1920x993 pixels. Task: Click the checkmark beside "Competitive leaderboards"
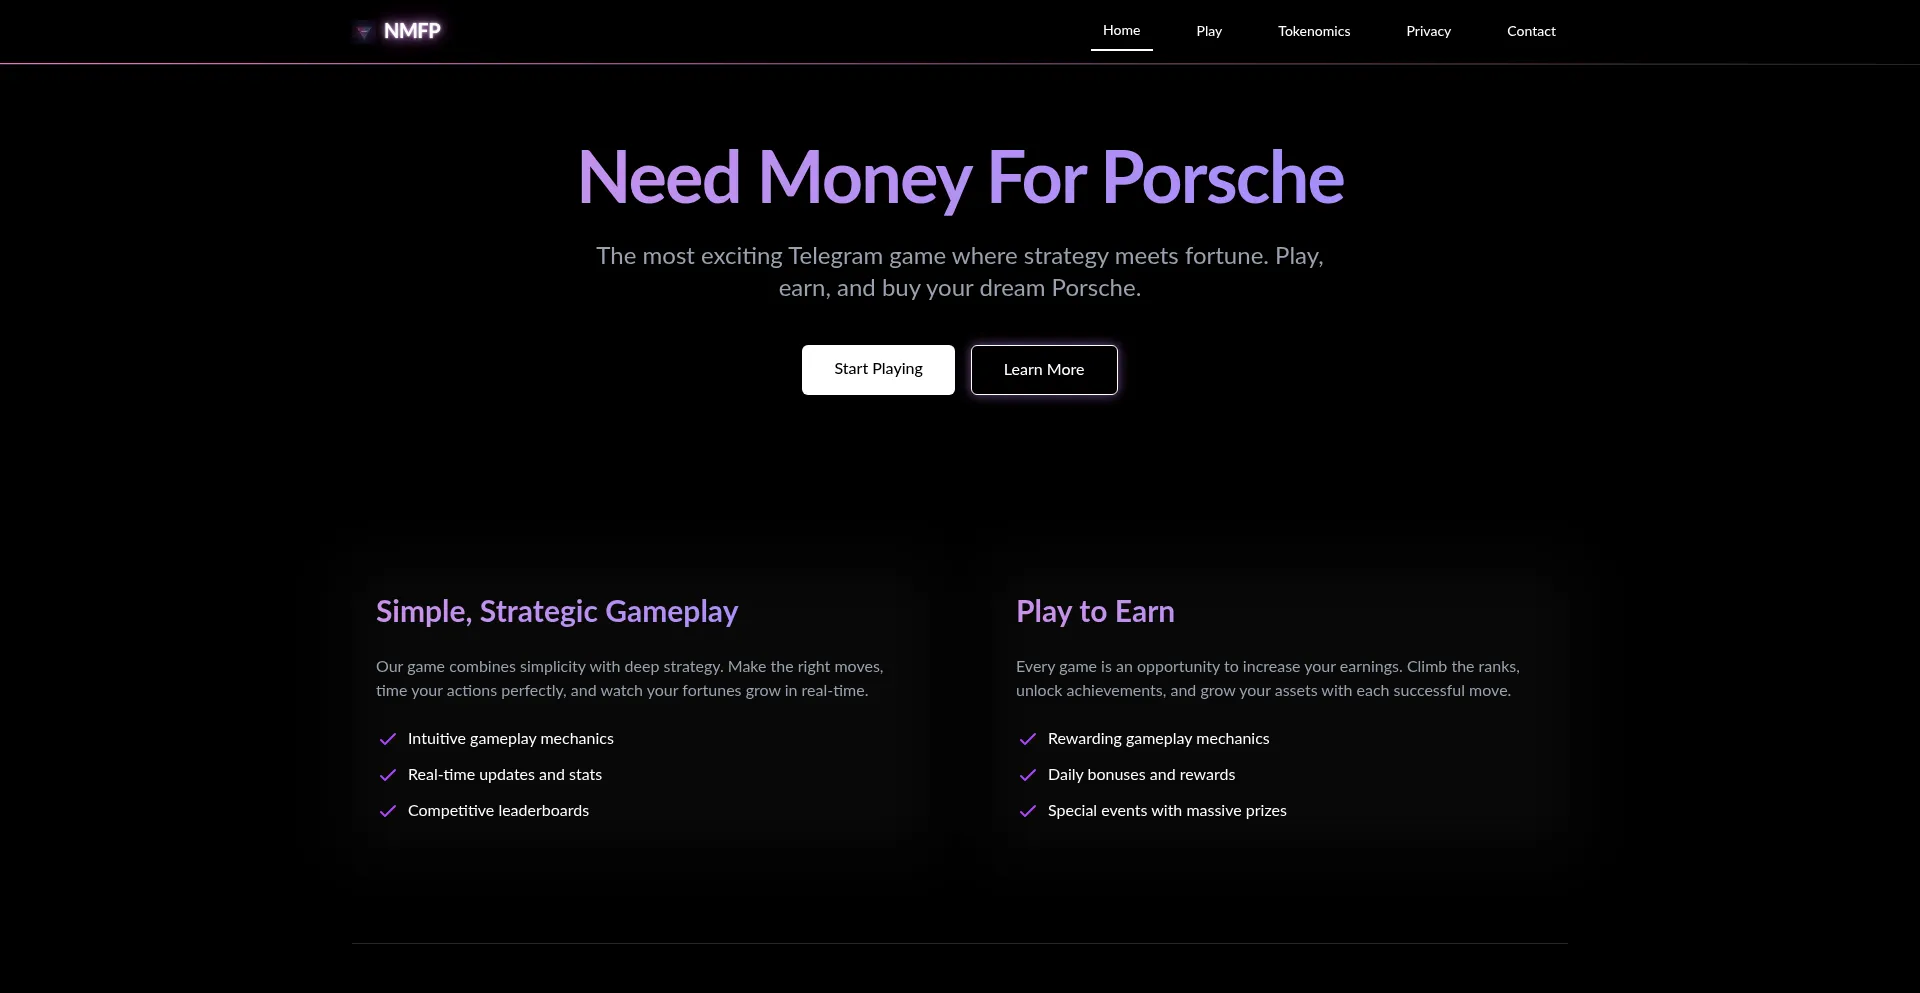click(x=388, y=811)
